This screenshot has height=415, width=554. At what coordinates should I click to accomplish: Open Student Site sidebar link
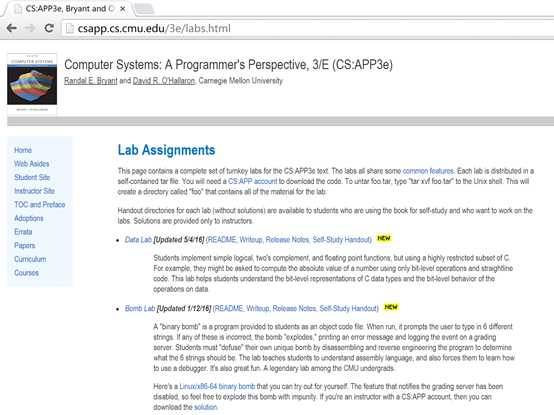(x=32, y=177)
